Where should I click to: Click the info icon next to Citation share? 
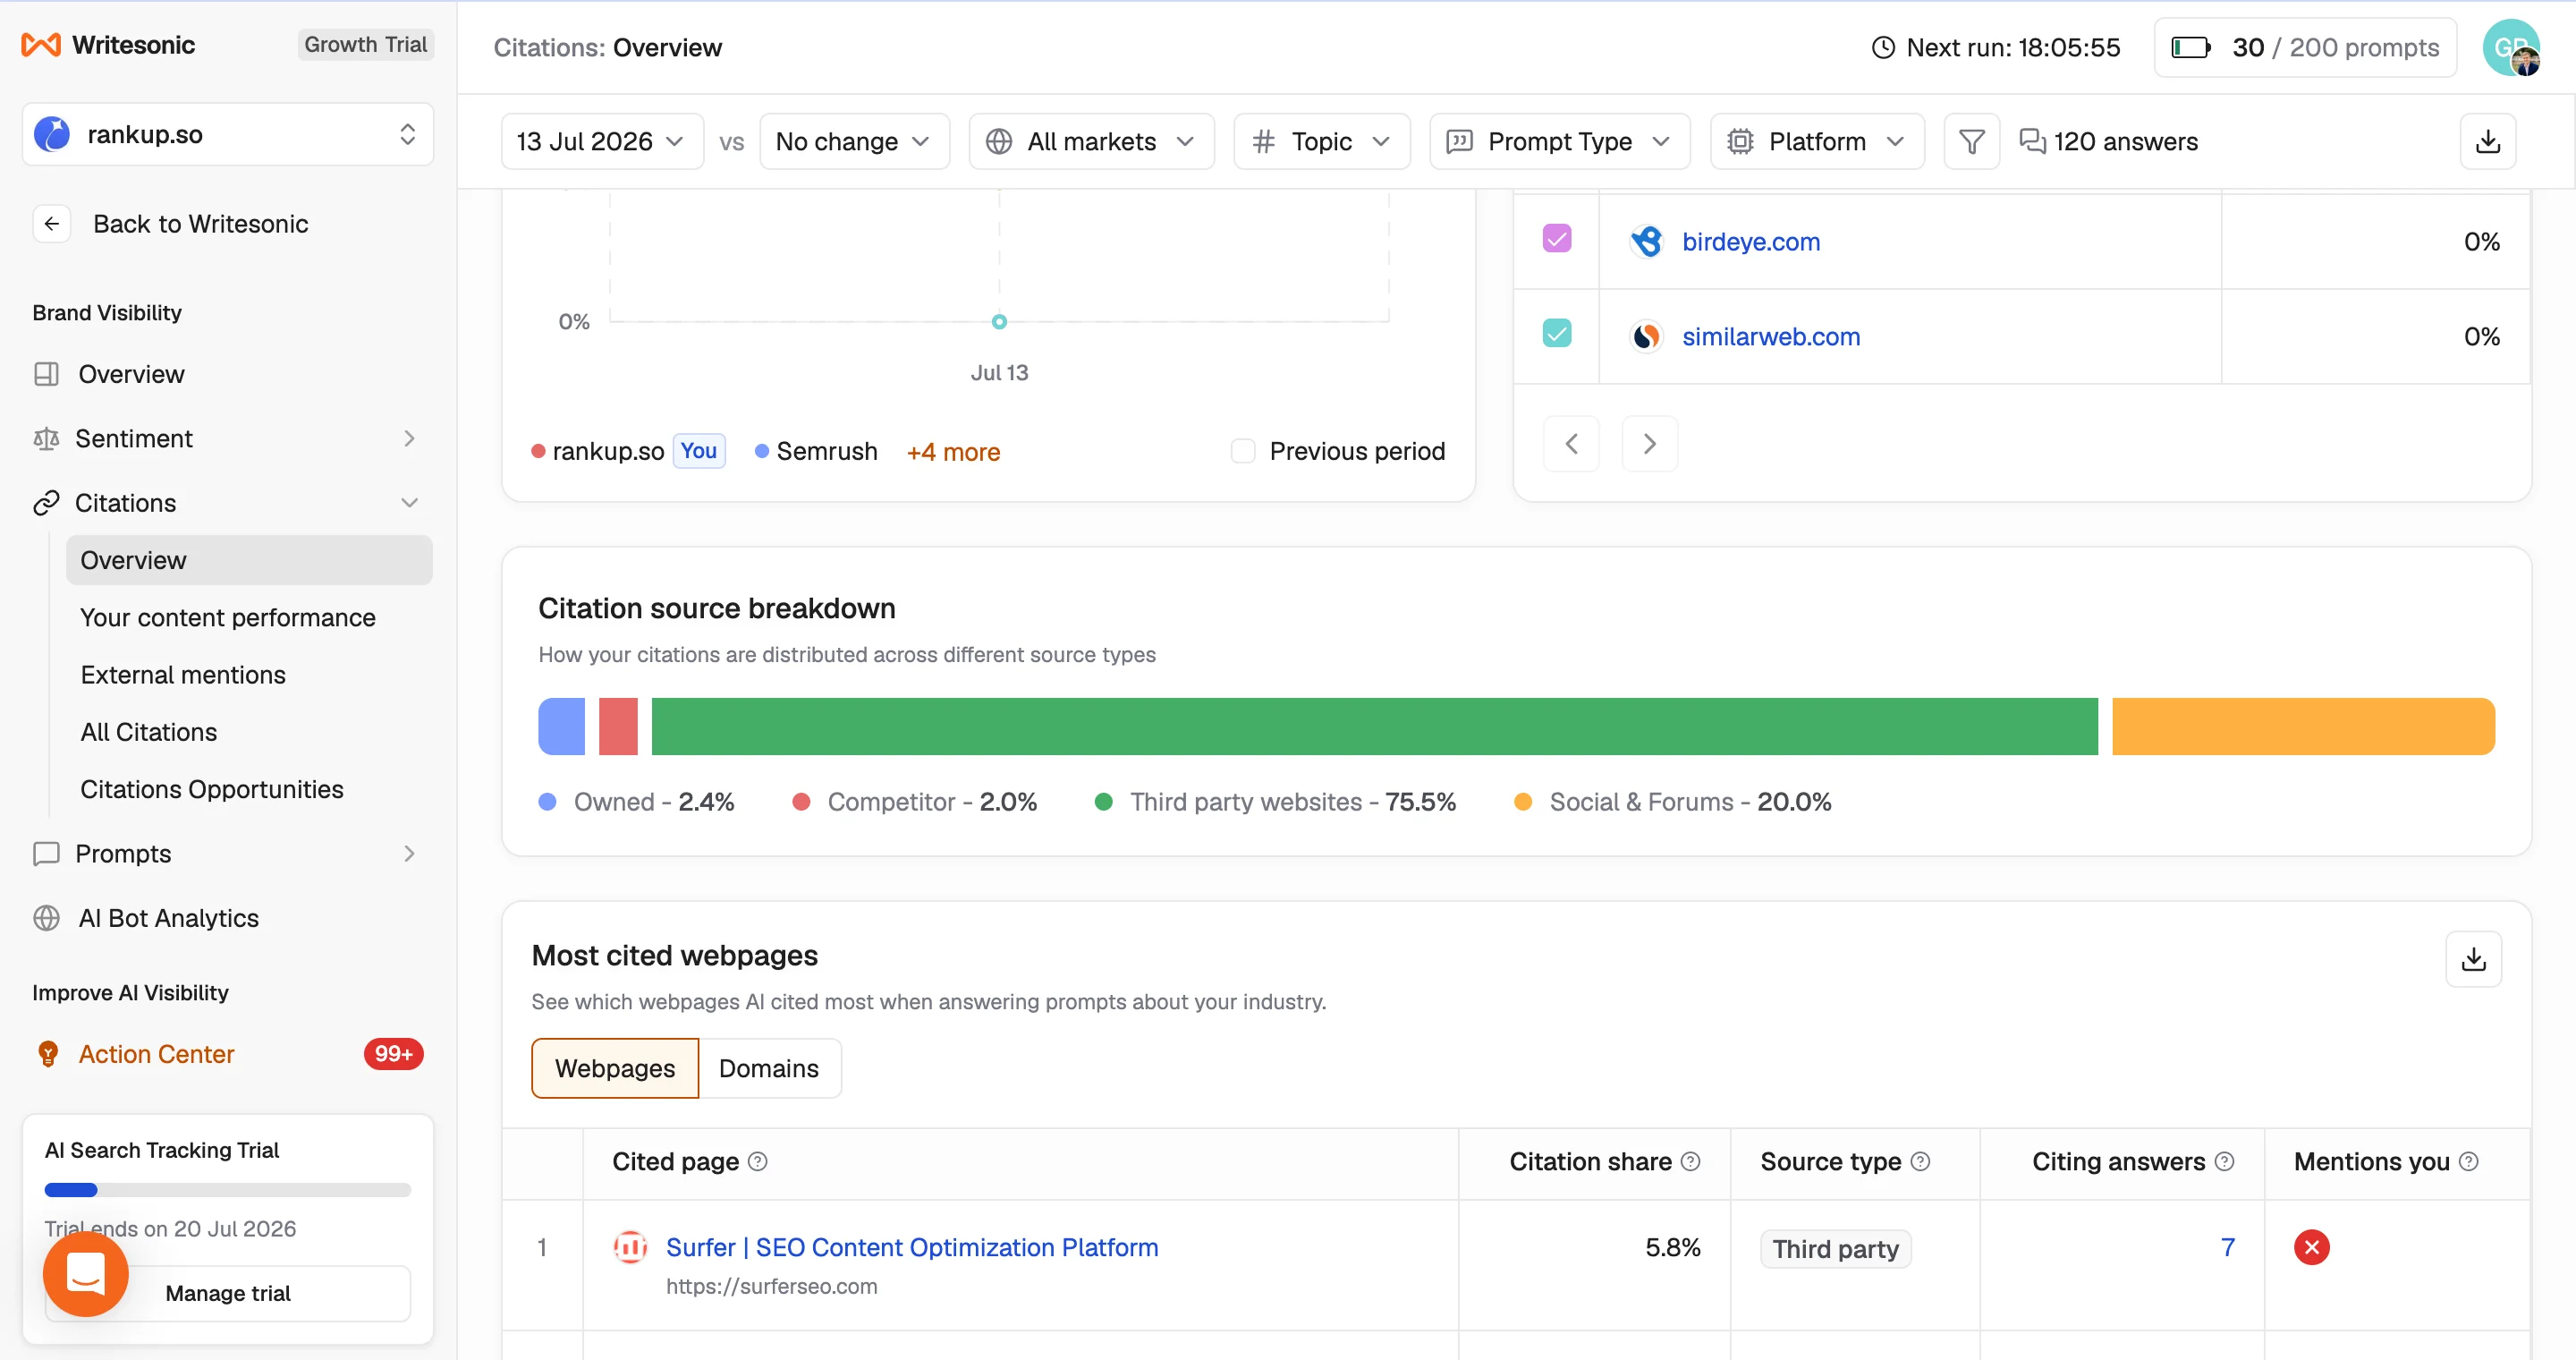[1690, 1162]
